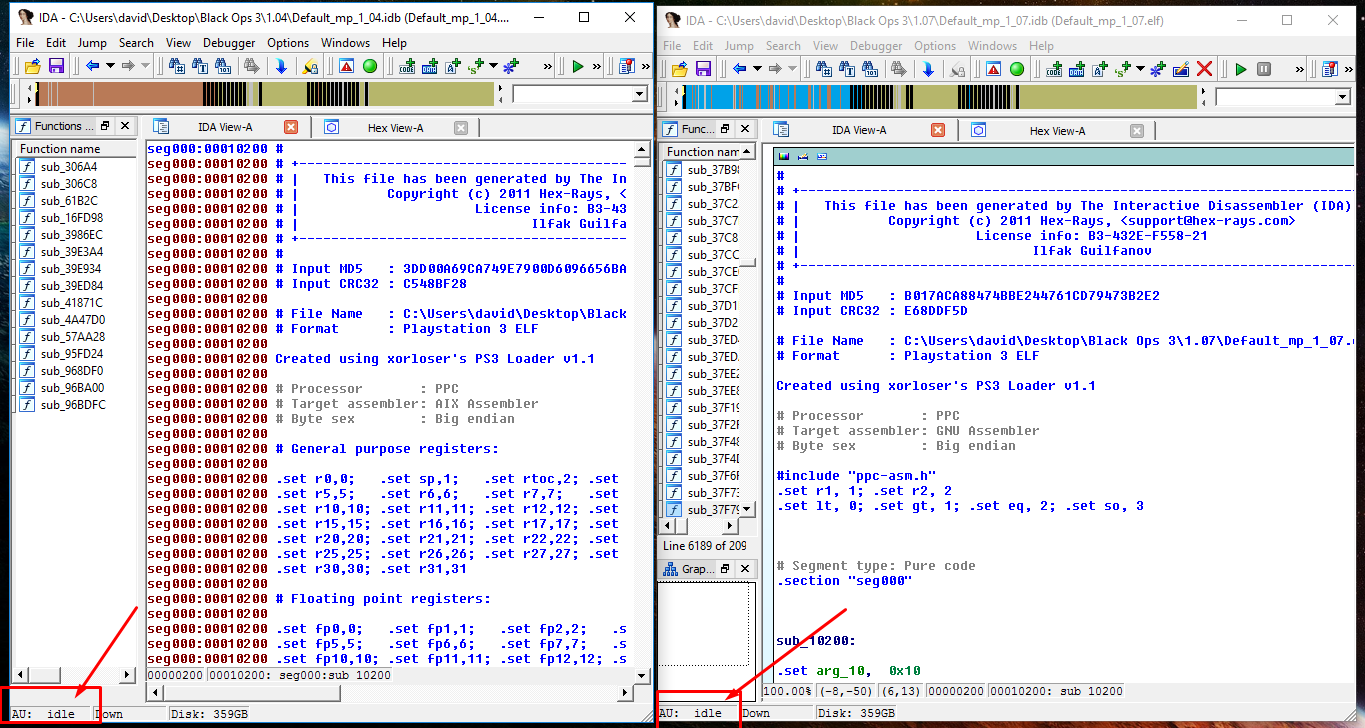1365x728 pixels.
Task: Click Search binoculars icon in right IDA window
Action: tap(824, 69)
